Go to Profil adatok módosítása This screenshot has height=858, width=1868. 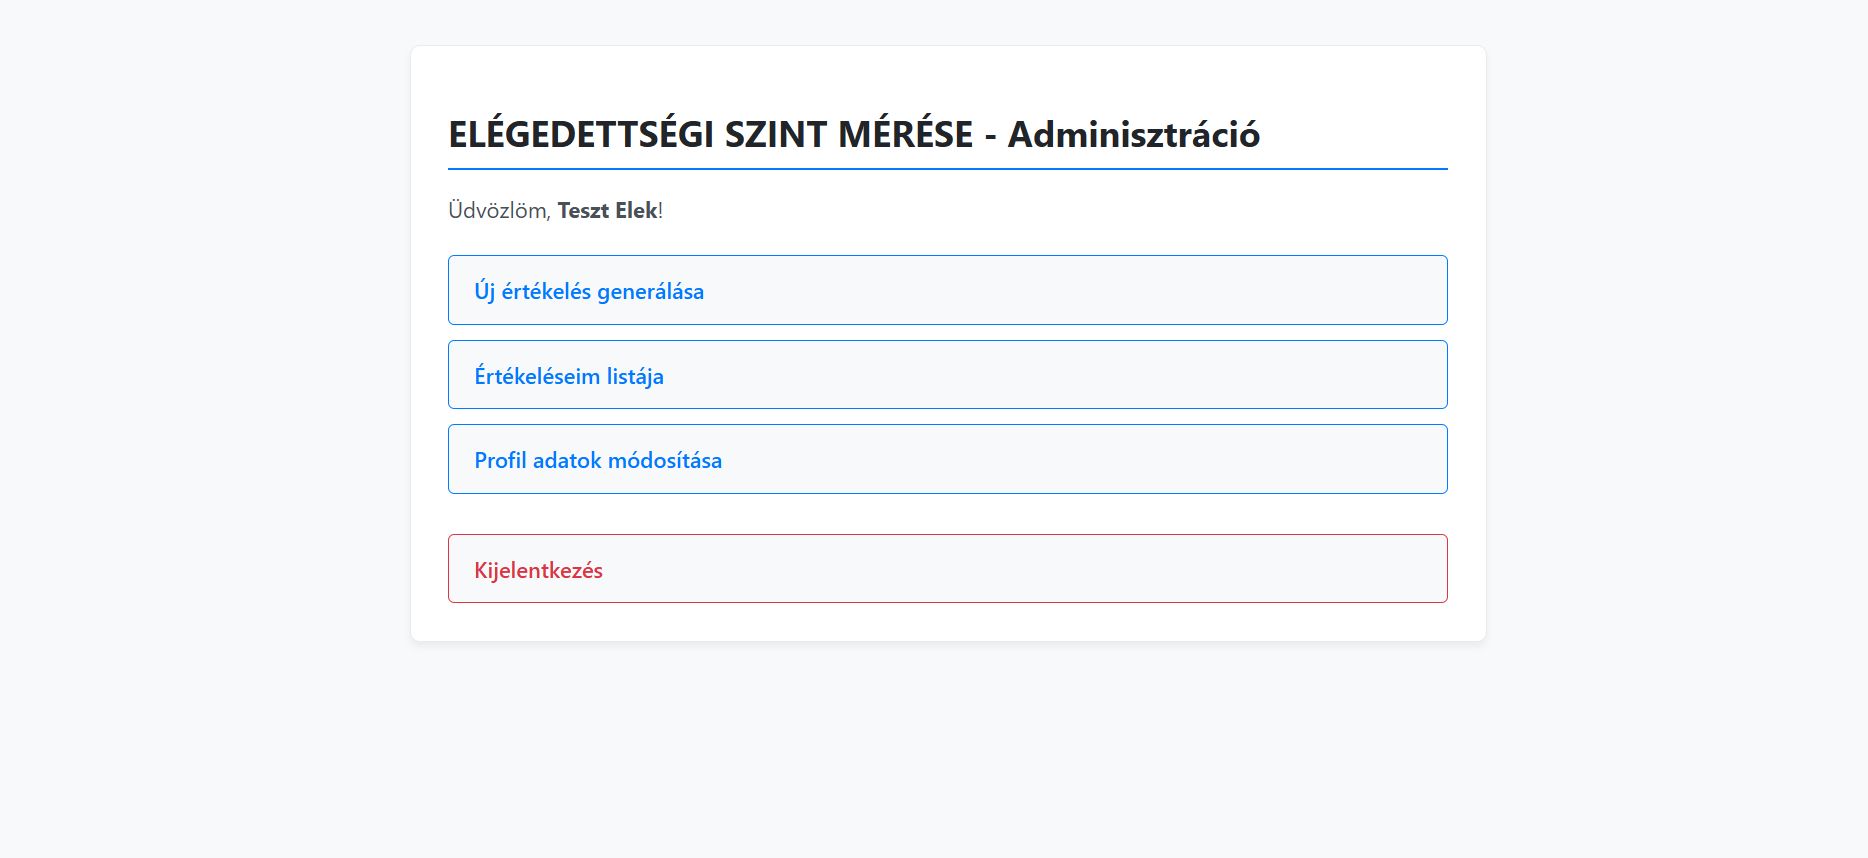pos(946,459)
